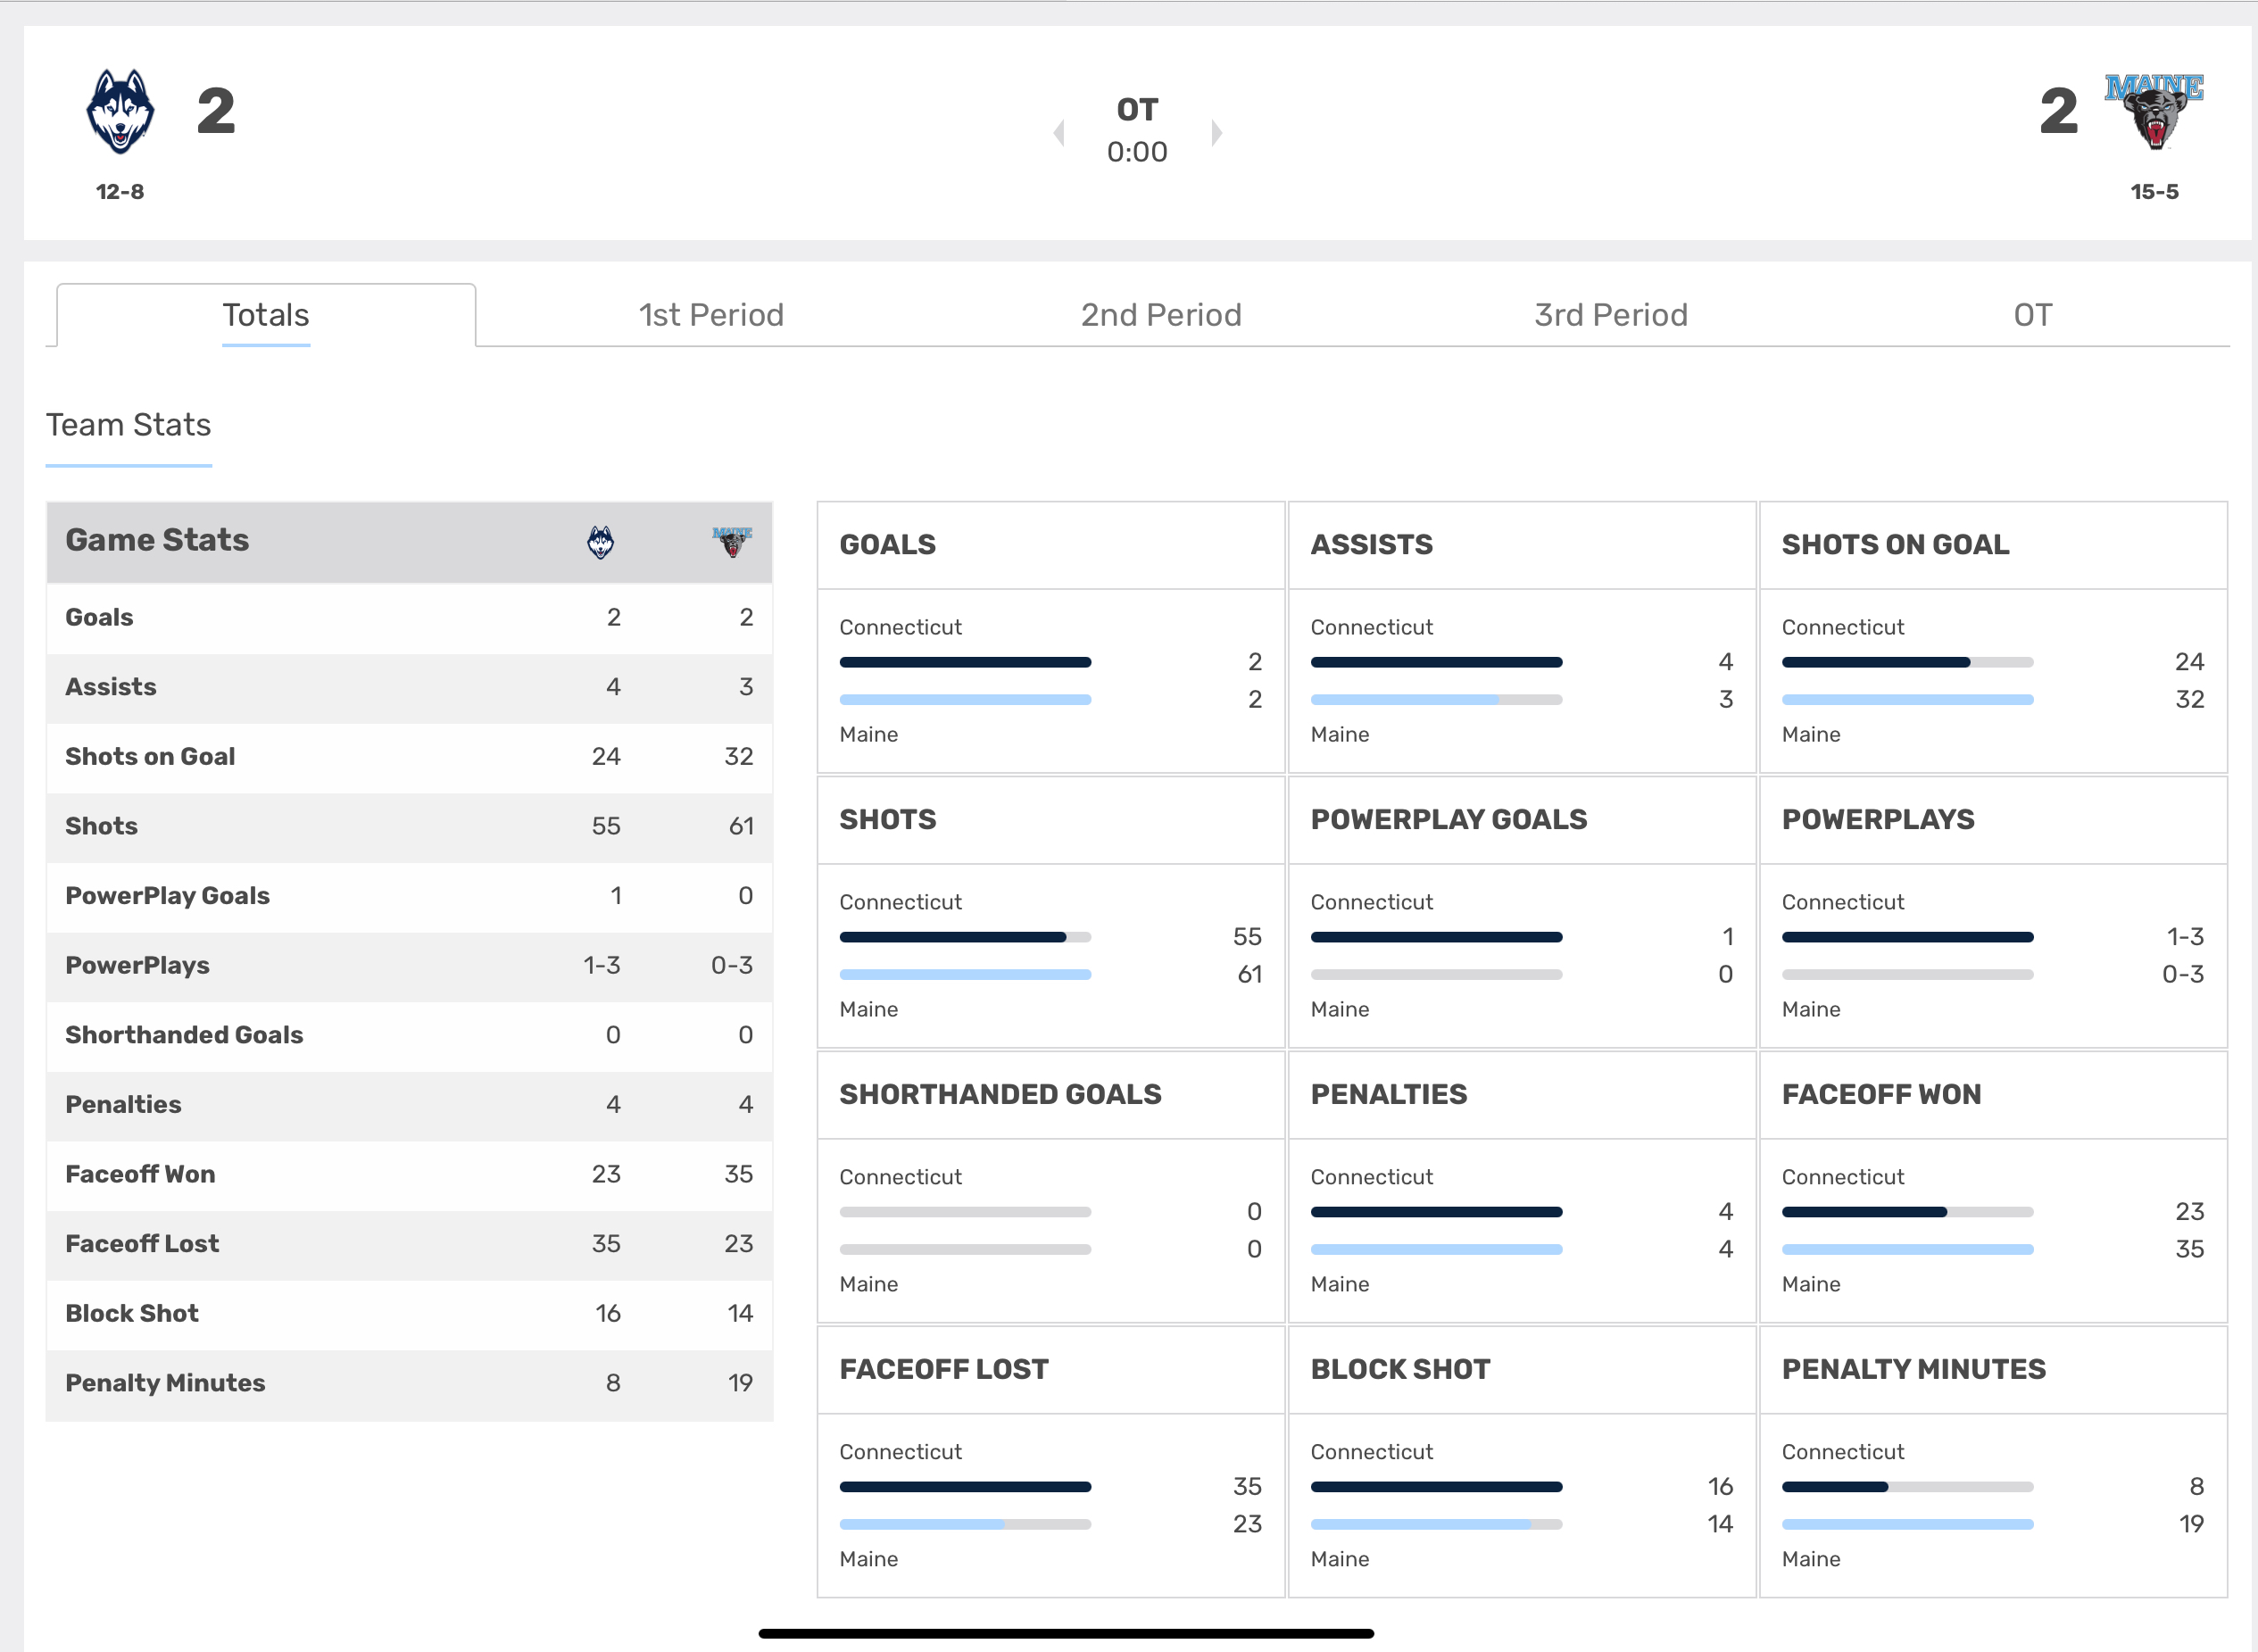Select the Faceoff Lost table row
The width and height of the screenshot is (2258, 1652).
[x=409, y=1244]
